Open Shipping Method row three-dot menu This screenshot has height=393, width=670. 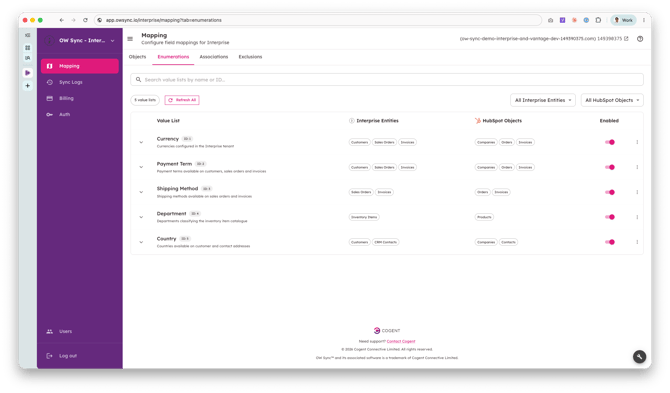pos(637,192)
